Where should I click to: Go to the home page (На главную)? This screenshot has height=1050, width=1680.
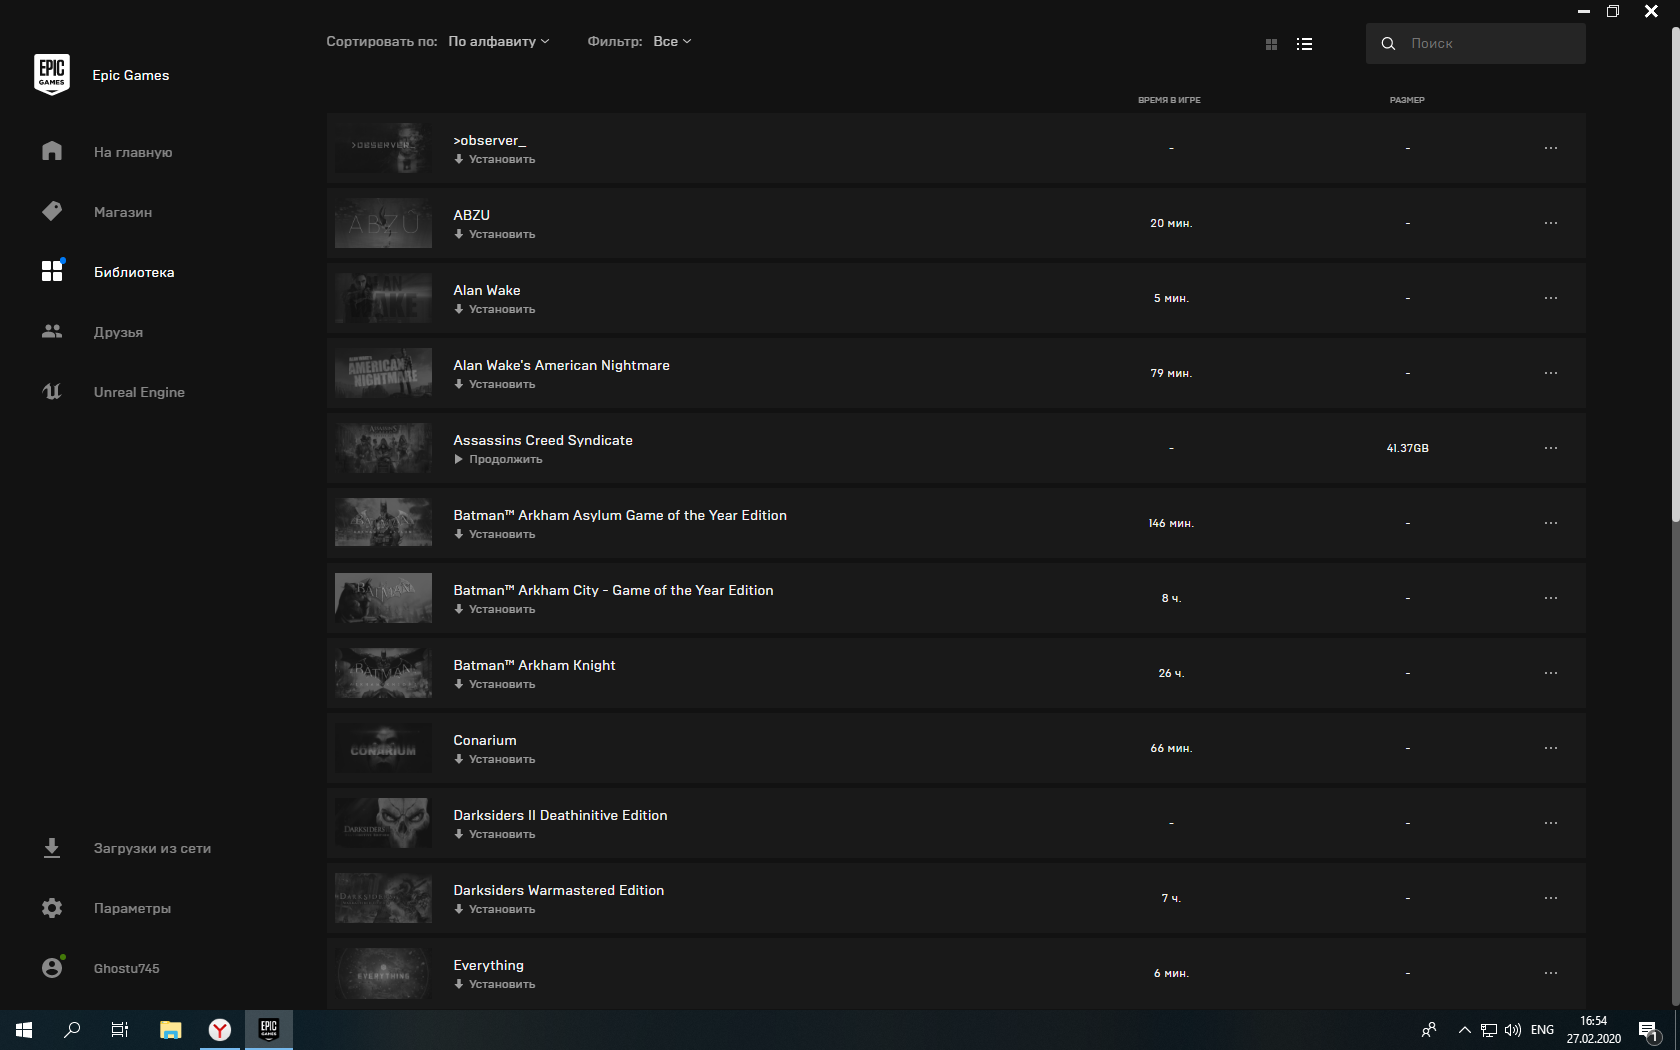[x=107, y=152]
